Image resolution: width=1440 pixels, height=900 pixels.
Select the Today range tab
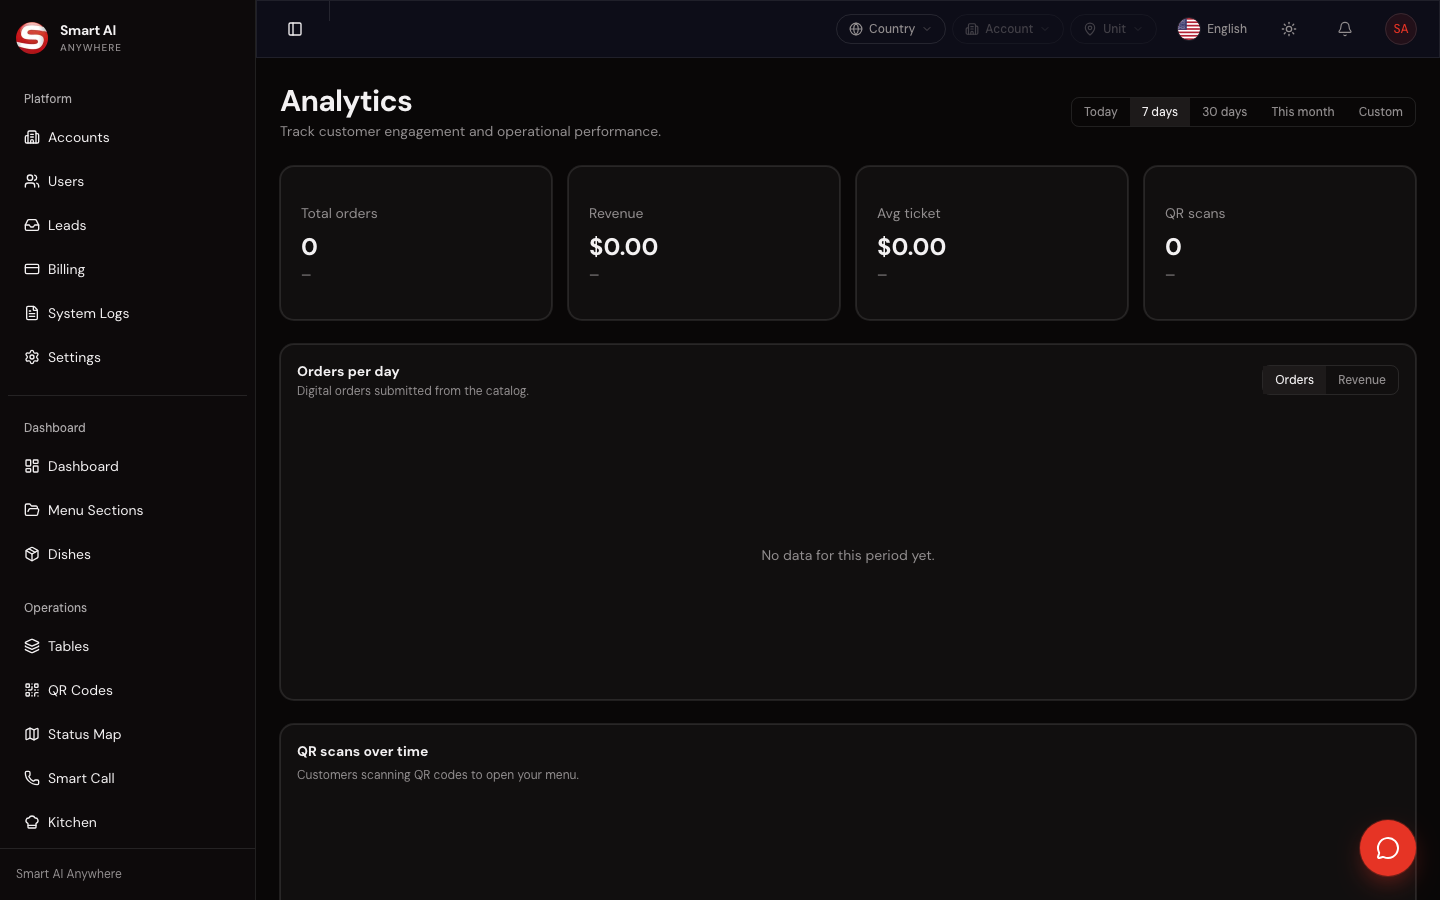[x=1101, y=112]
